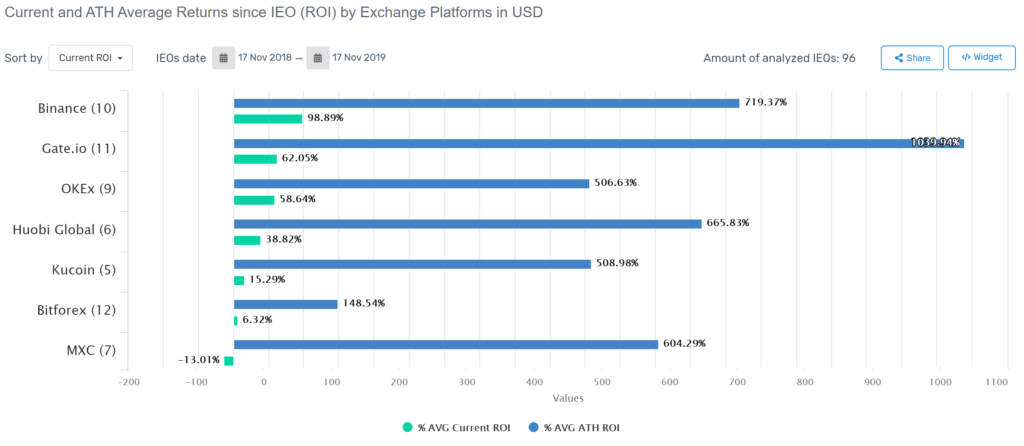
Task: Click the Share button
Action: [x=912, y=57]
